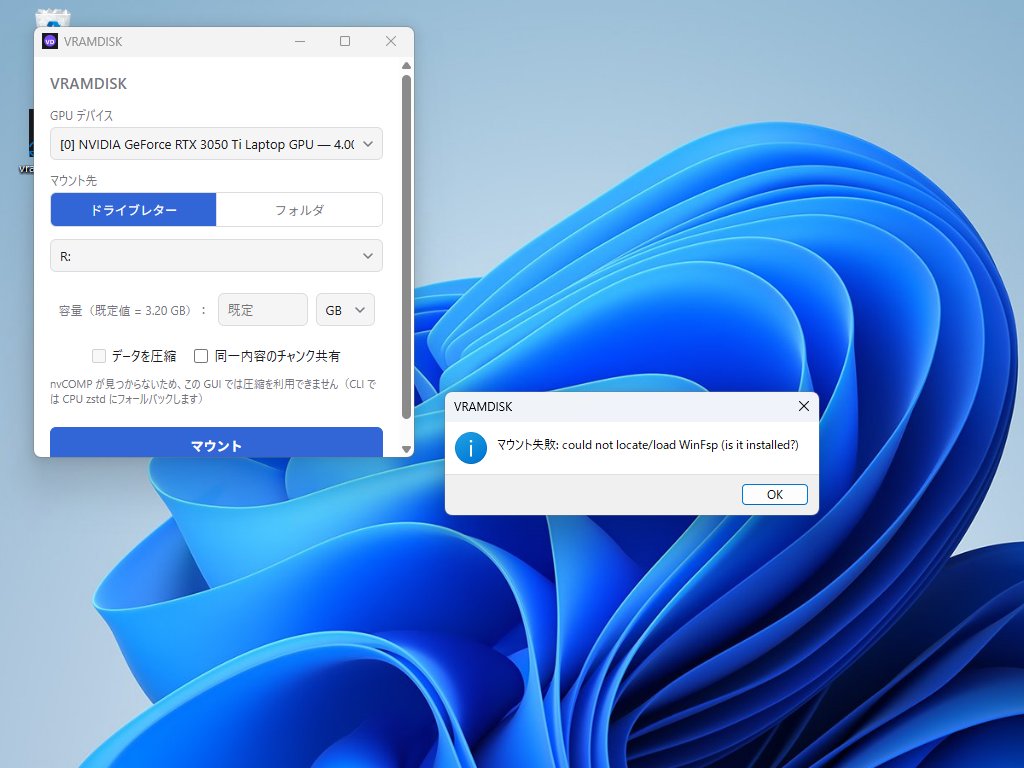Click the 容量（既定値 = 3.20 GB）label
The image size is (1024, 768).
coord(132,310)
